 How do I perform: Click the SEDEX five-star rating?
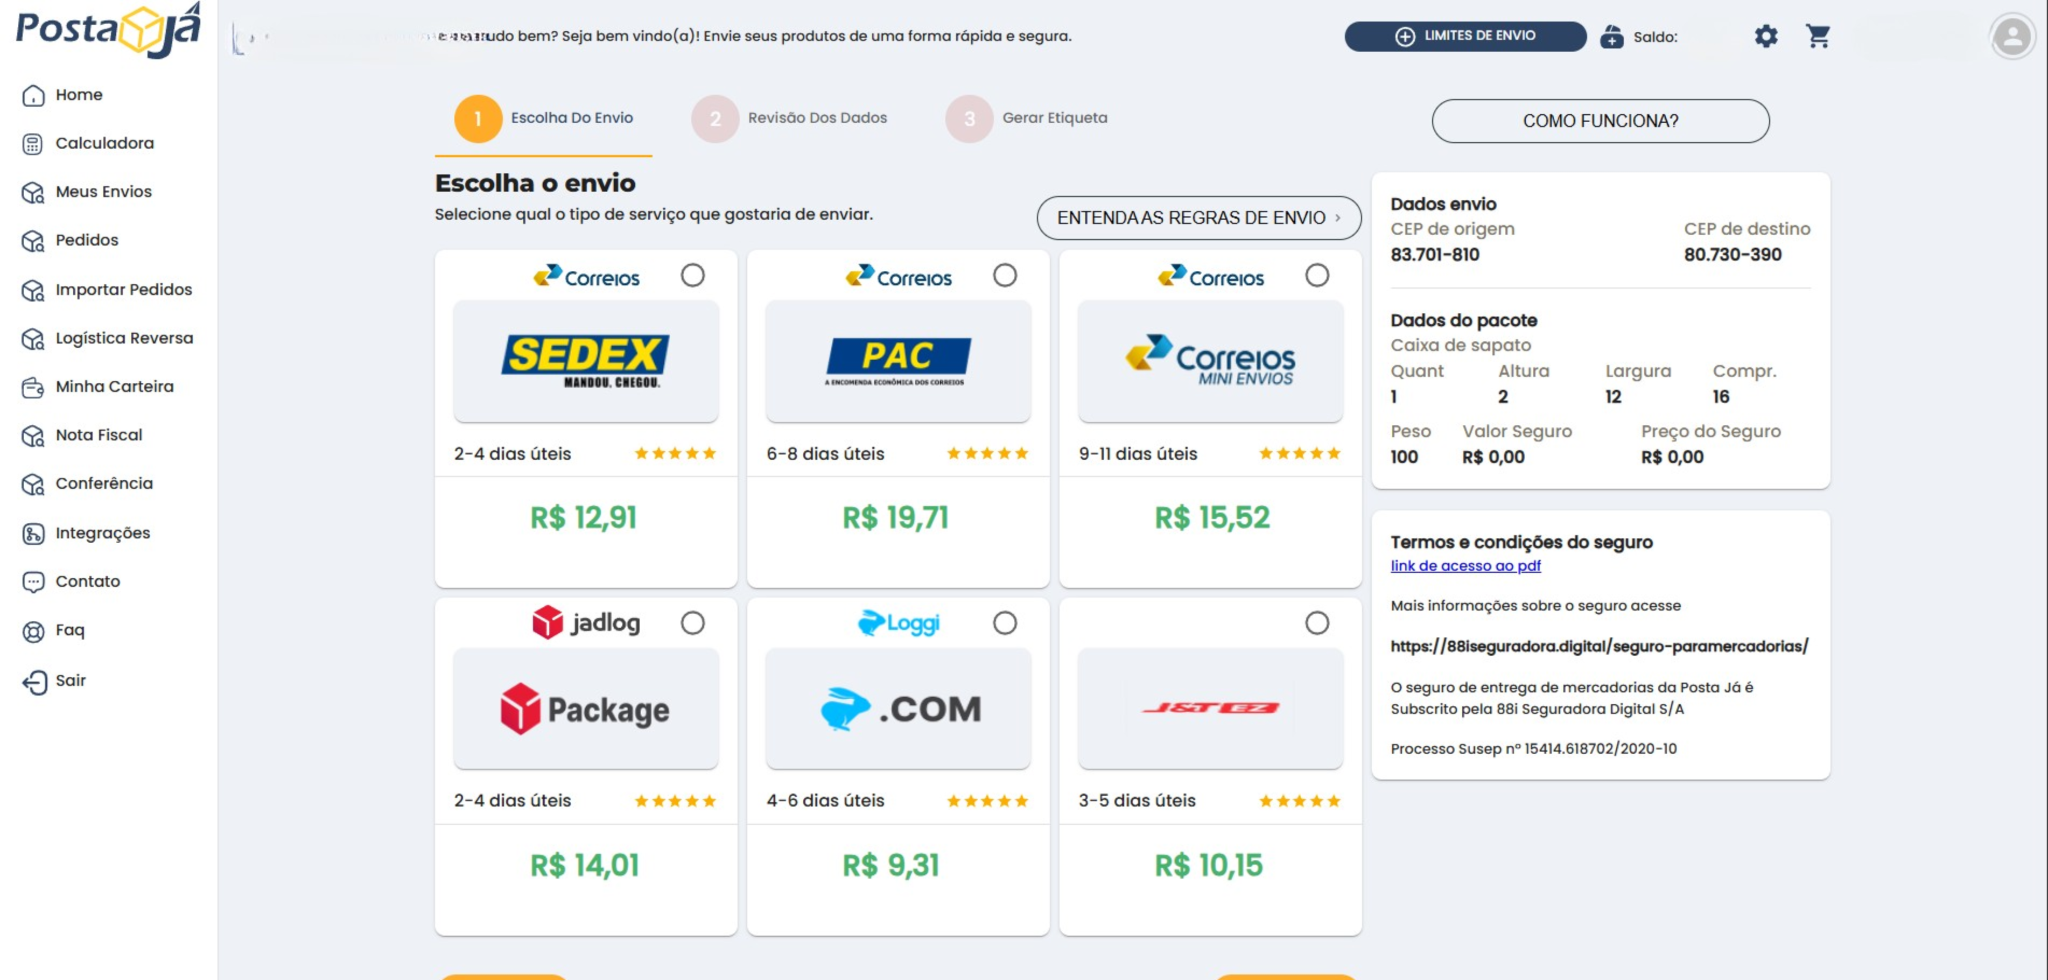[675, 454]
